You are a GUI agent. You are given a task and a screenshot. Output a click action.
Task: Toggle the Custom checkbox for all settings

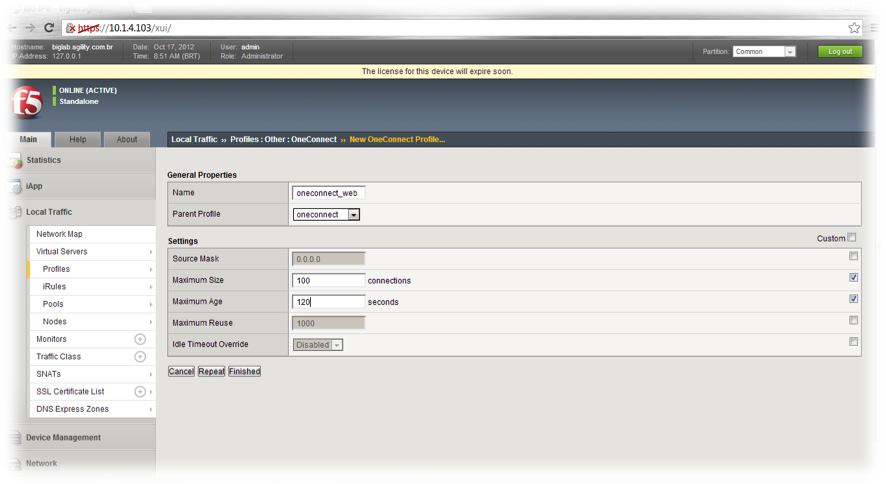pos(852,238)
